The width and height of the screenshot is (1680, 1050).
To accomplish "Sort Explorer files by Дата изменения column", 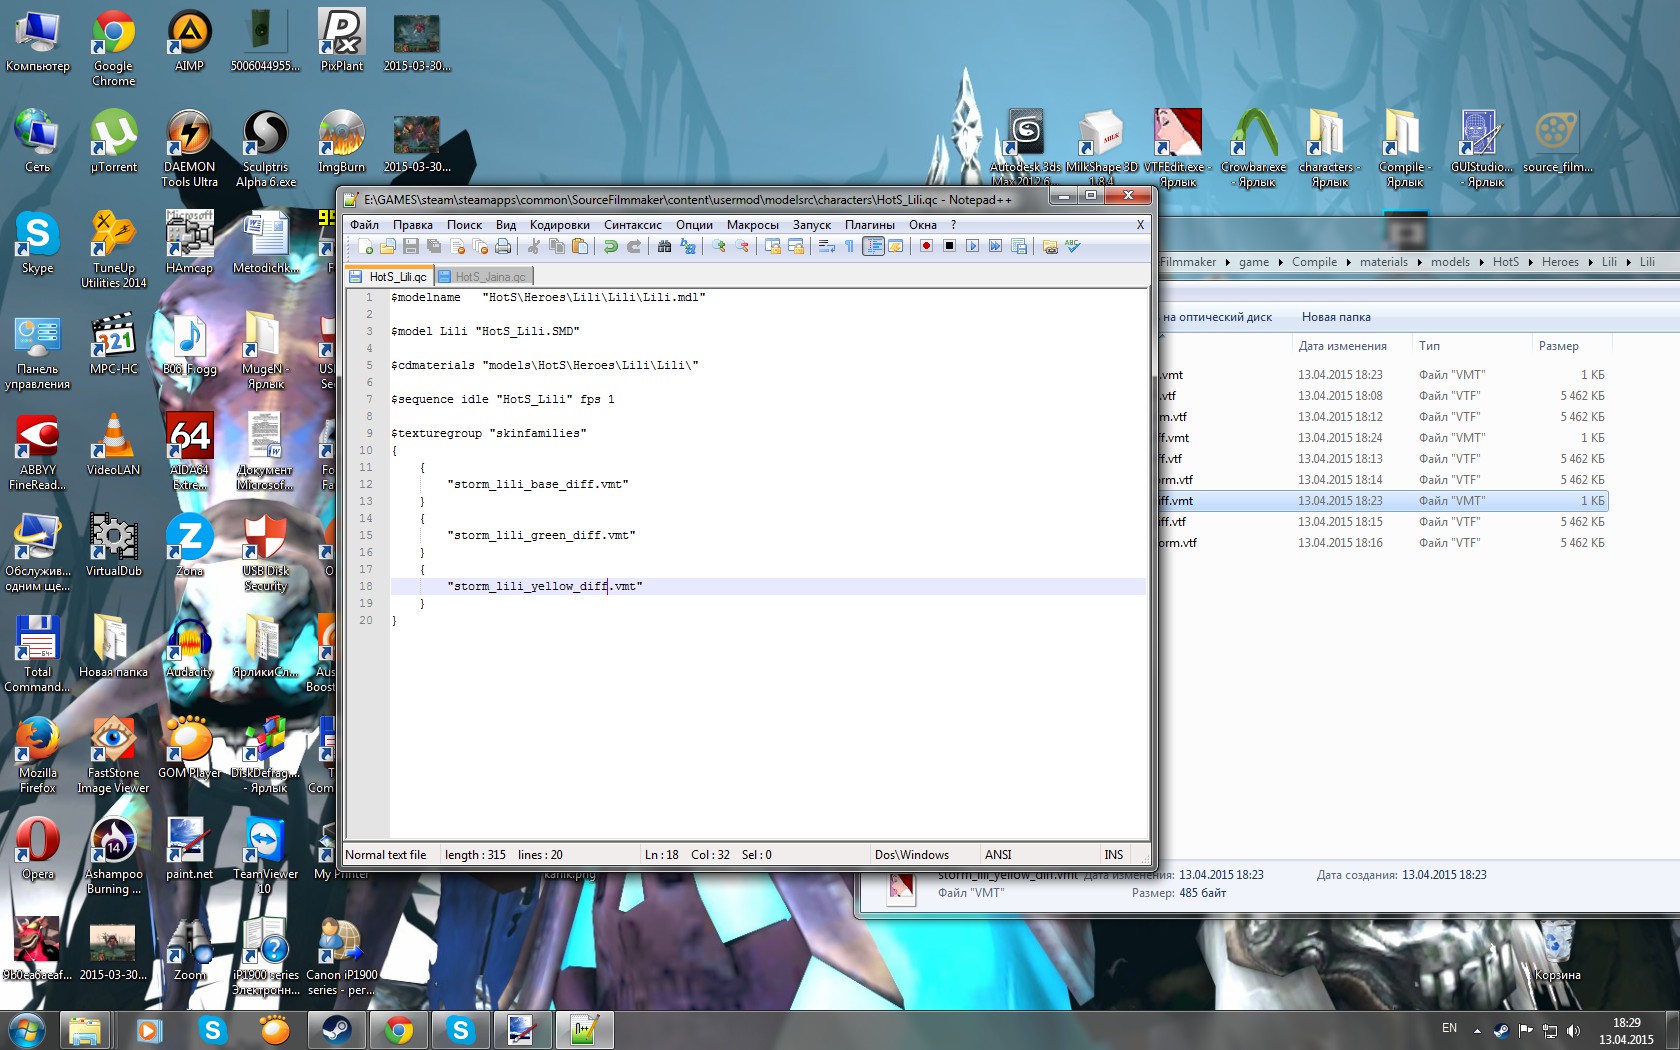I will [1343, 346].
